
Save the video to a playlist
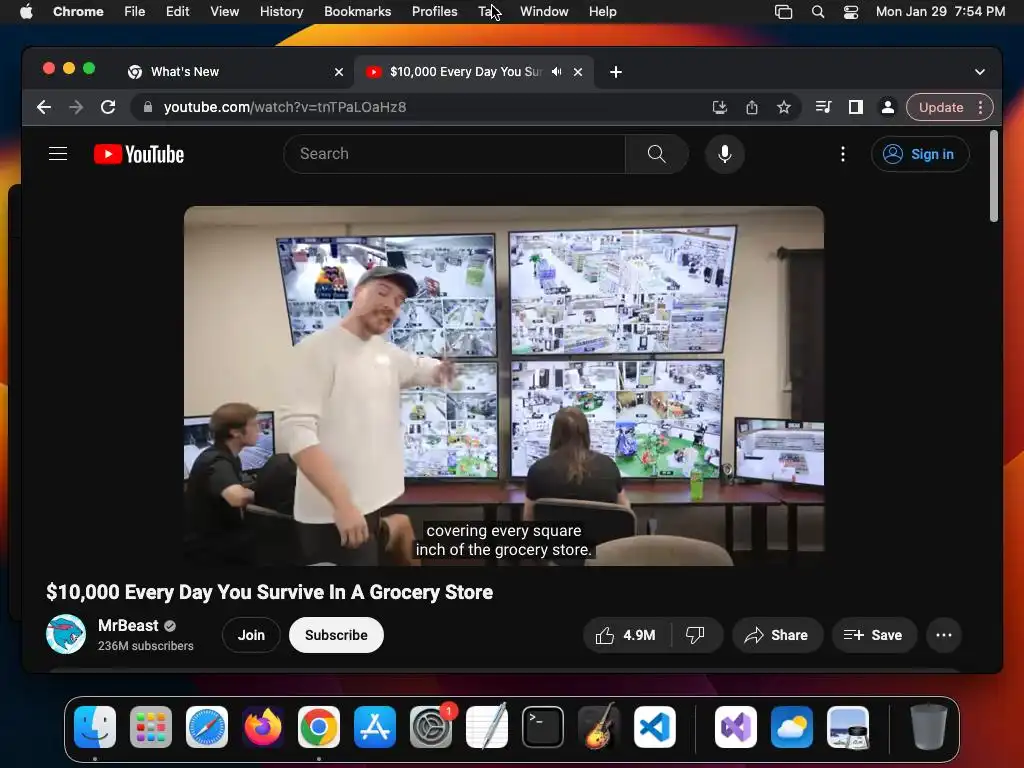[x=874, y=635]
